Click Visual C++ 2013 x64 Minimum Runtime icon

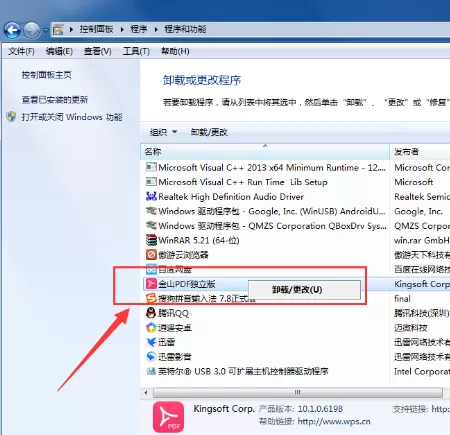click(151, 167)
